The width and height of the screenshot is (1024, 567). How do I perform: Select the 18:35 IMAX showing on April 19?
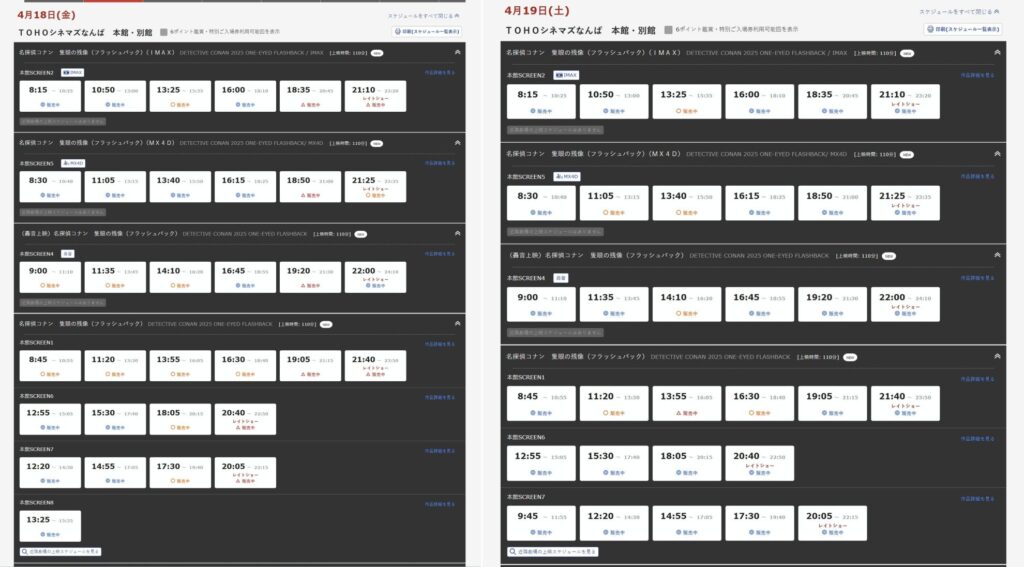click(833, 101)
